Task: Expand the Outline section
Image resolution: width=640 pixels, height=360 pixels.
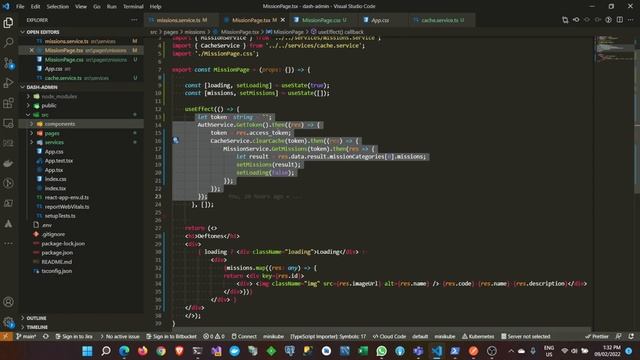Action: tap(36, 318)
